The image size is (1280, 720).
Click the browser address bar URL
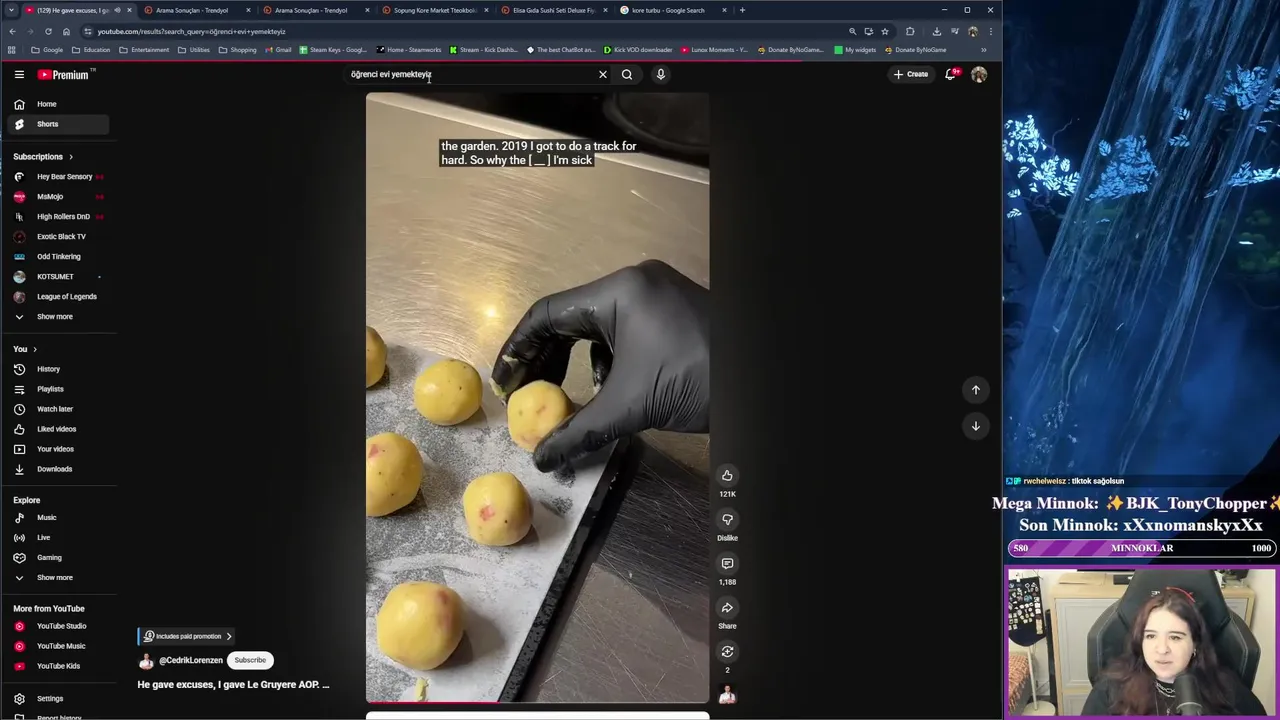(x=191, y=31)
